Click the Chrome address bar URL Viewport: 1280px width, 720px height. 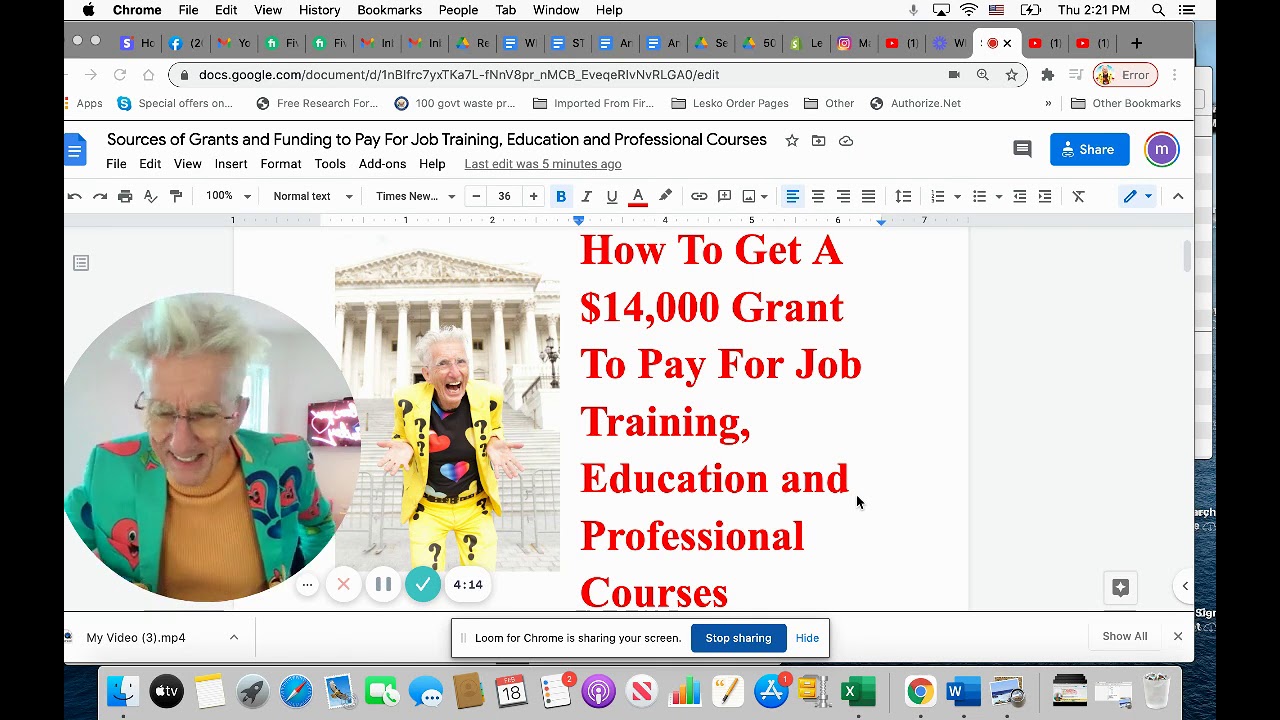[x=459, y=75]
